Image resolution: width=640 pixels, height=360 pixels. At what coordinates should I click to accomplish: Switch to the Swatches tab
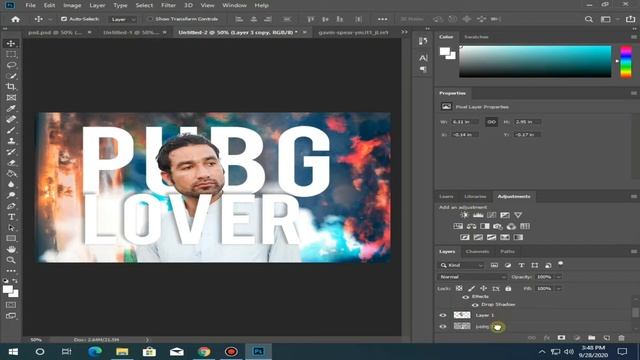point(476,37)
